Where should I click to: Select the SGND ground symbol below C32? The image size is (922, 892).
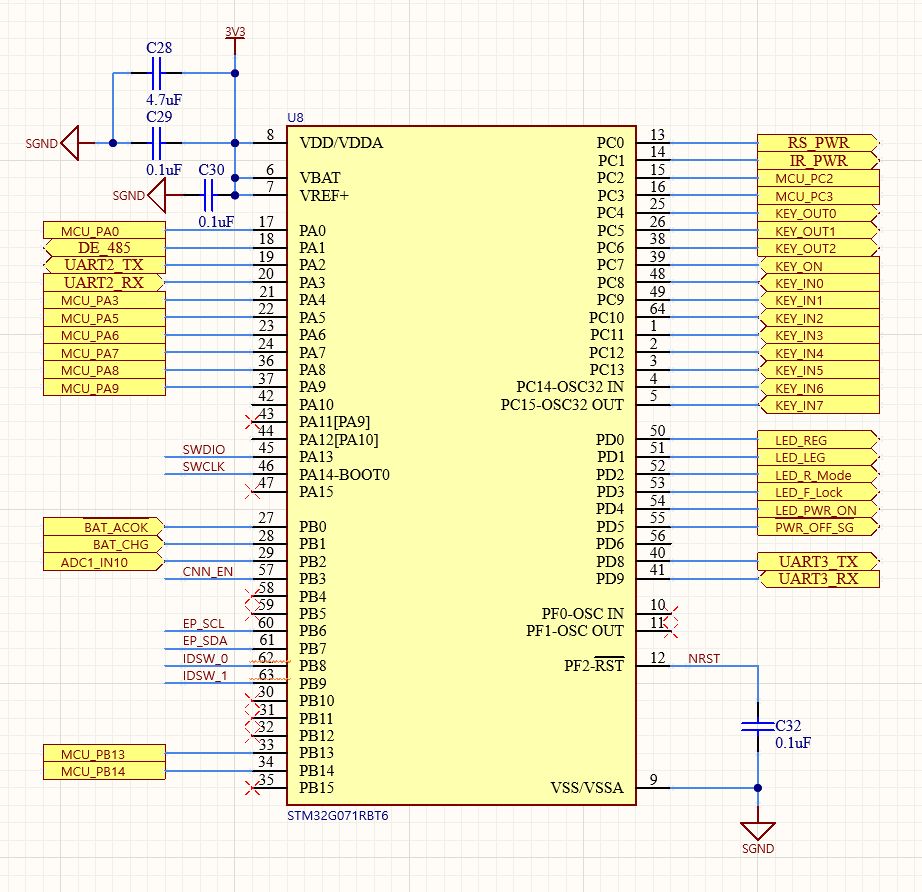pos(757,828)
